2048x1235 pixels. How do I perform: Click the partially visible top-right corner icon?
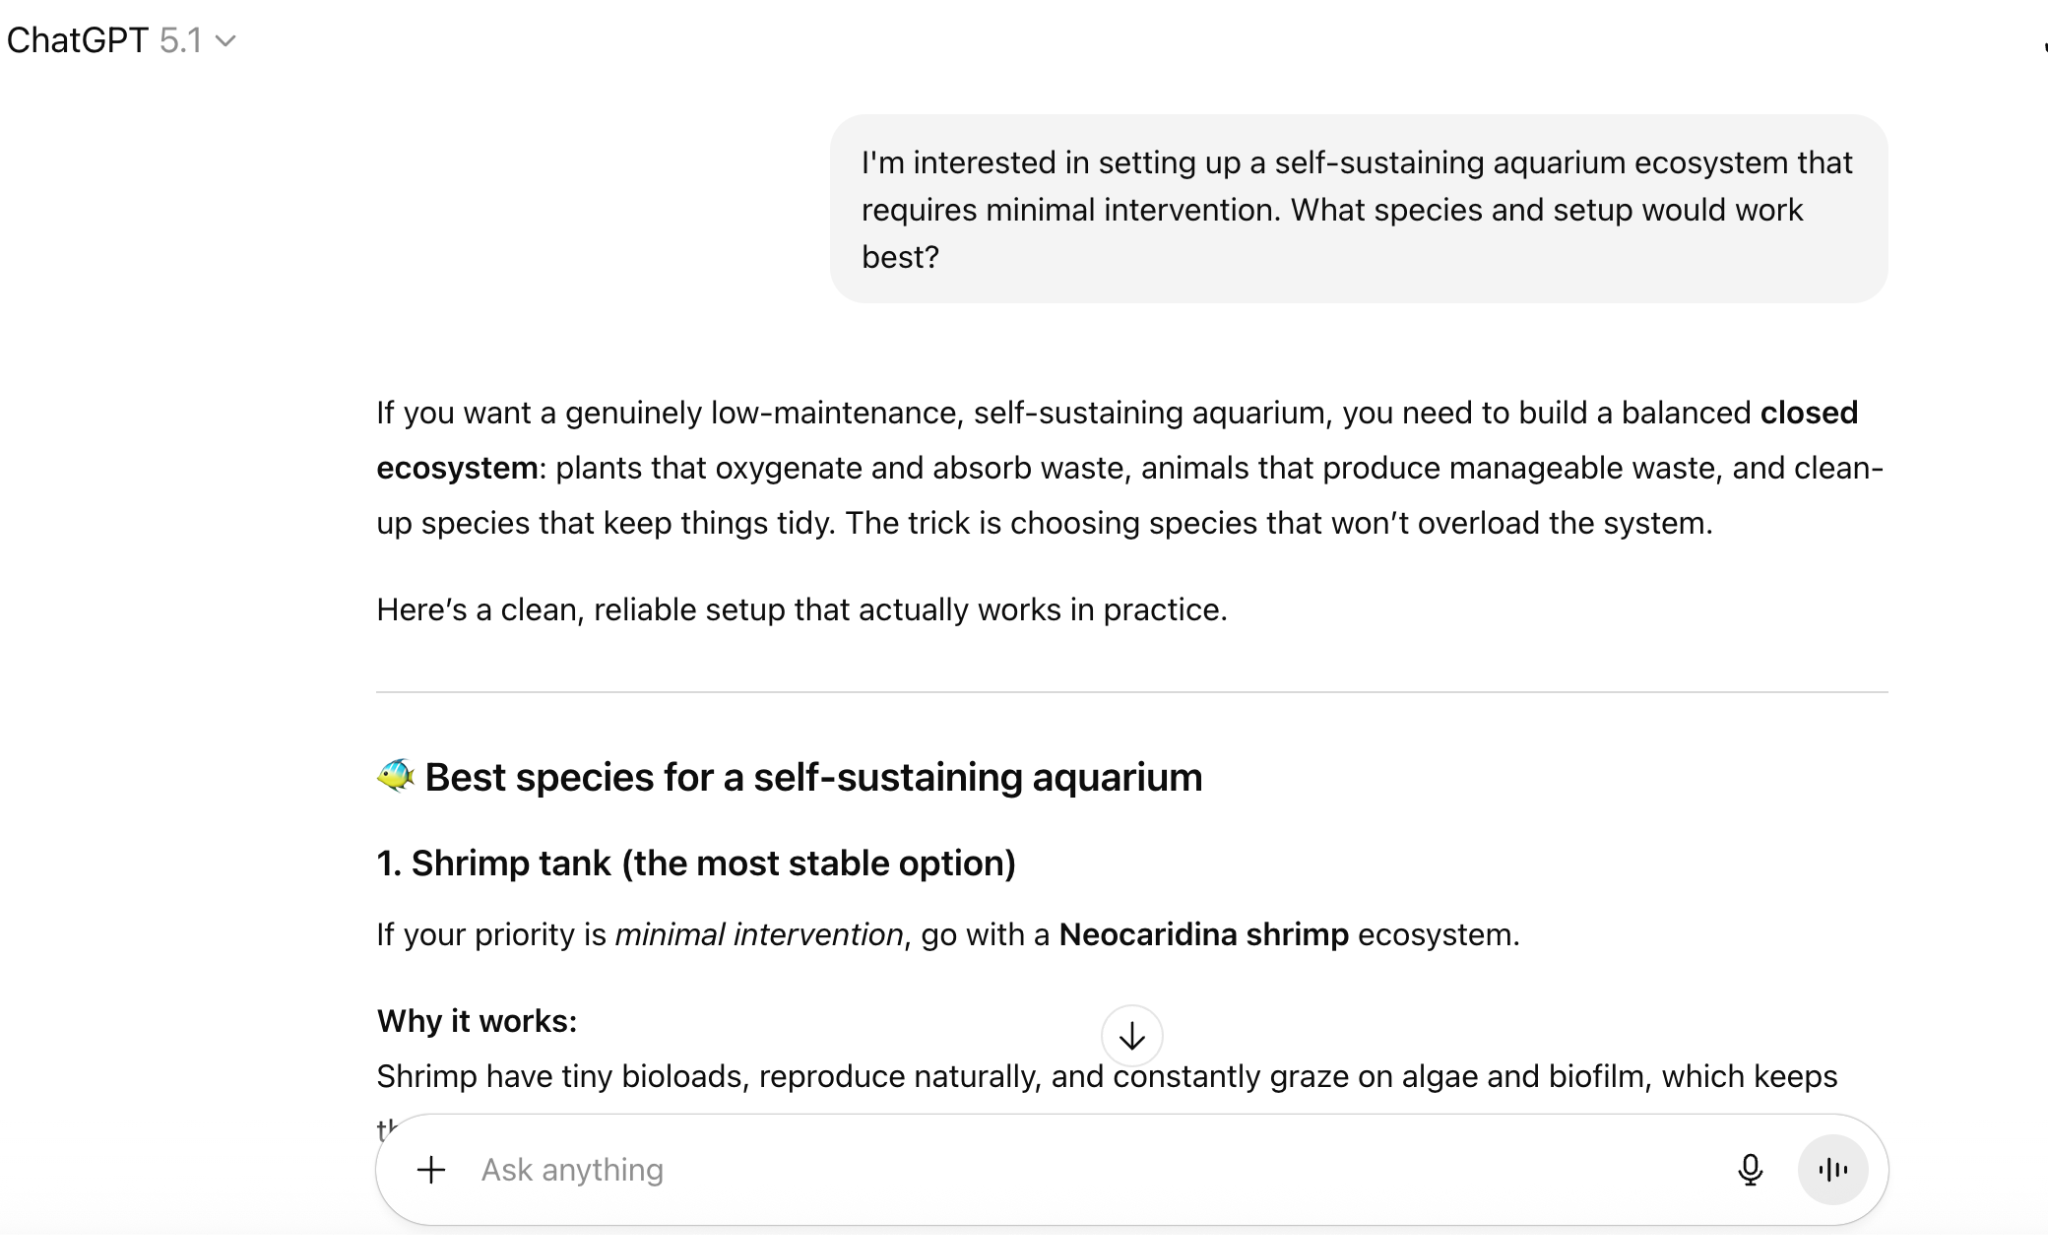pyautogui.click(x=2043, y=45)
